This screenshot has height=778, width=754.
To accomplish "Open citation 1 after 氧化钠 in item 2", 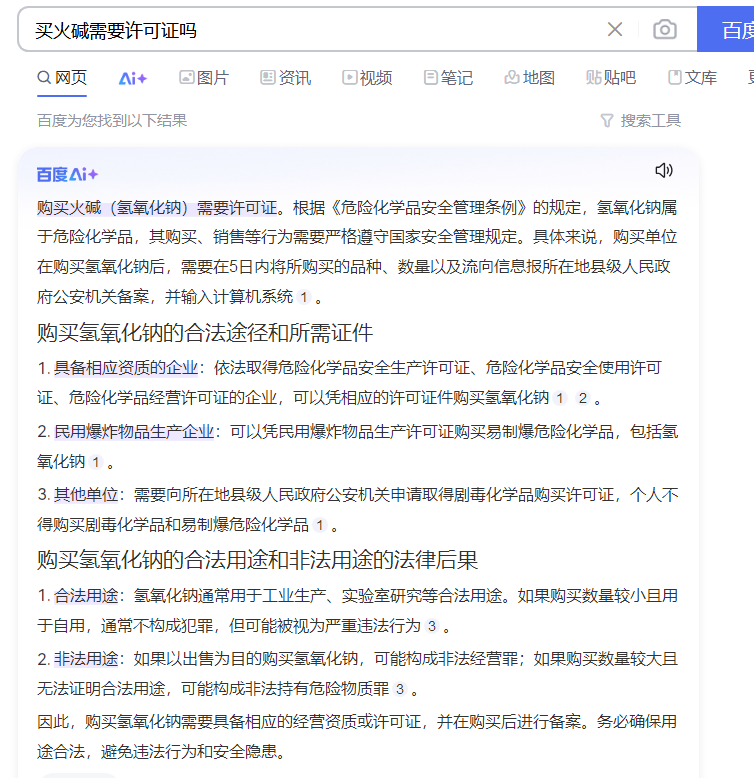I will [96, 463].
